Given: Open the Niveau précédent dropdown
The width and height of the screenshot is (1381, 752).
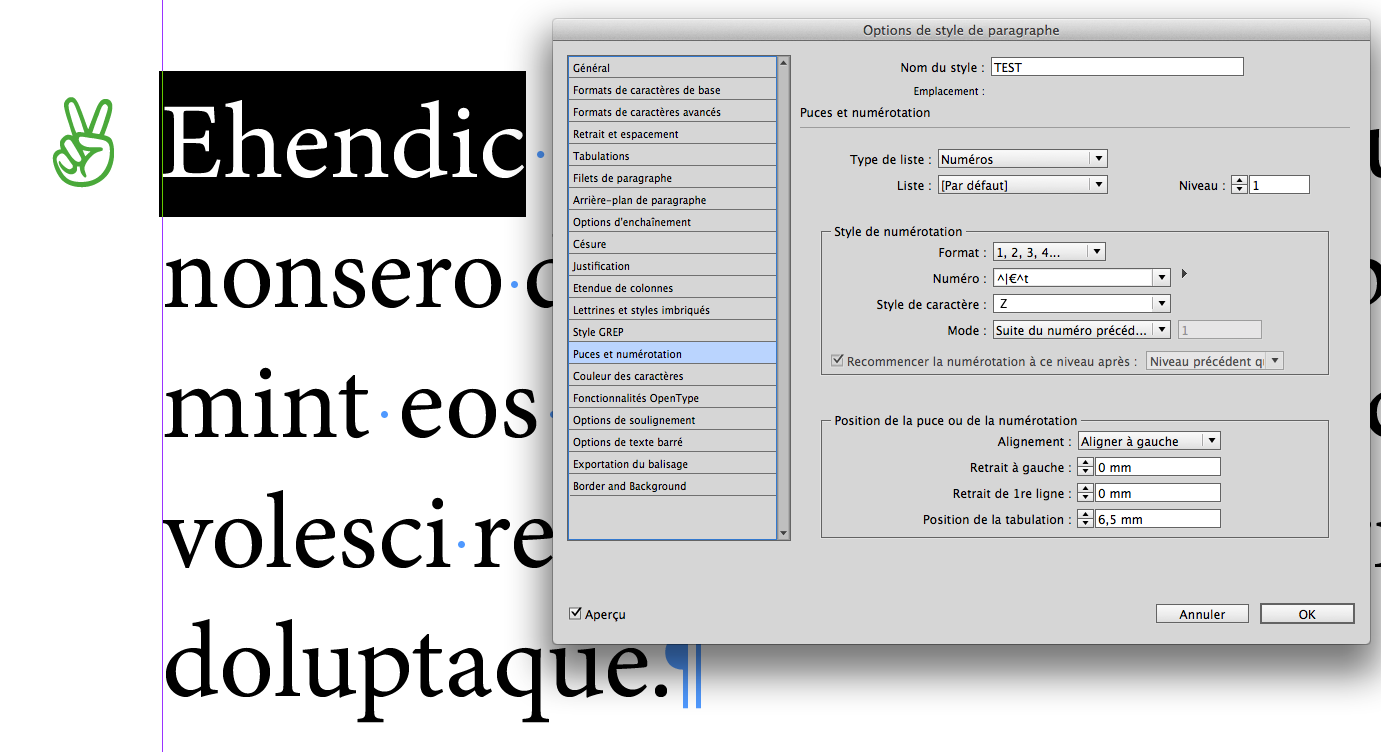Looking at the screenshot, I should tap(1214, 361).
